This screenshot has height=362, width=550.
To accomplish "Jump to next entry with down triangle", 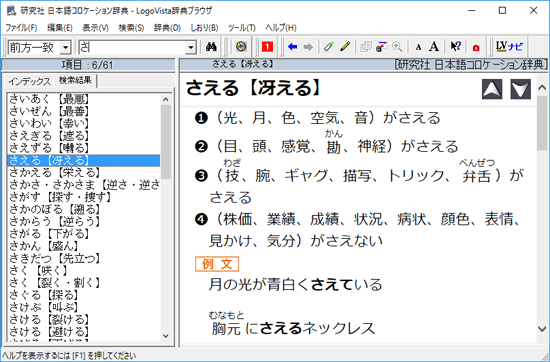I will click(521, 89).
